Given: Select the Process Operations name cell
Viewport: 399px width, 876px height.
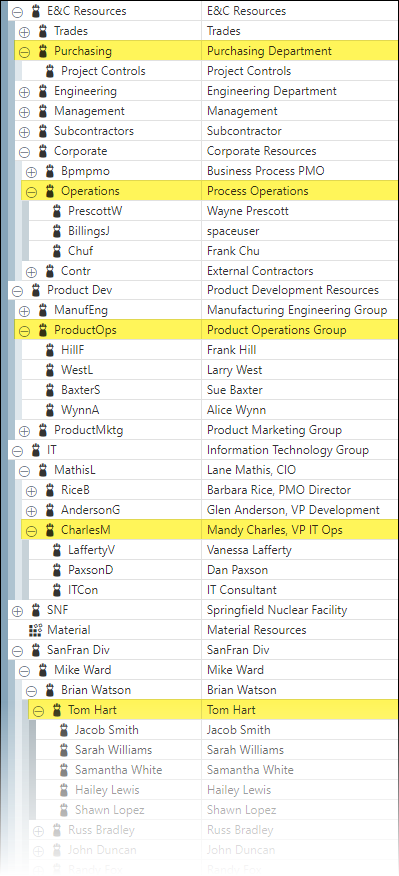Looking at the screenshot, I should click(x=300, y=191).
